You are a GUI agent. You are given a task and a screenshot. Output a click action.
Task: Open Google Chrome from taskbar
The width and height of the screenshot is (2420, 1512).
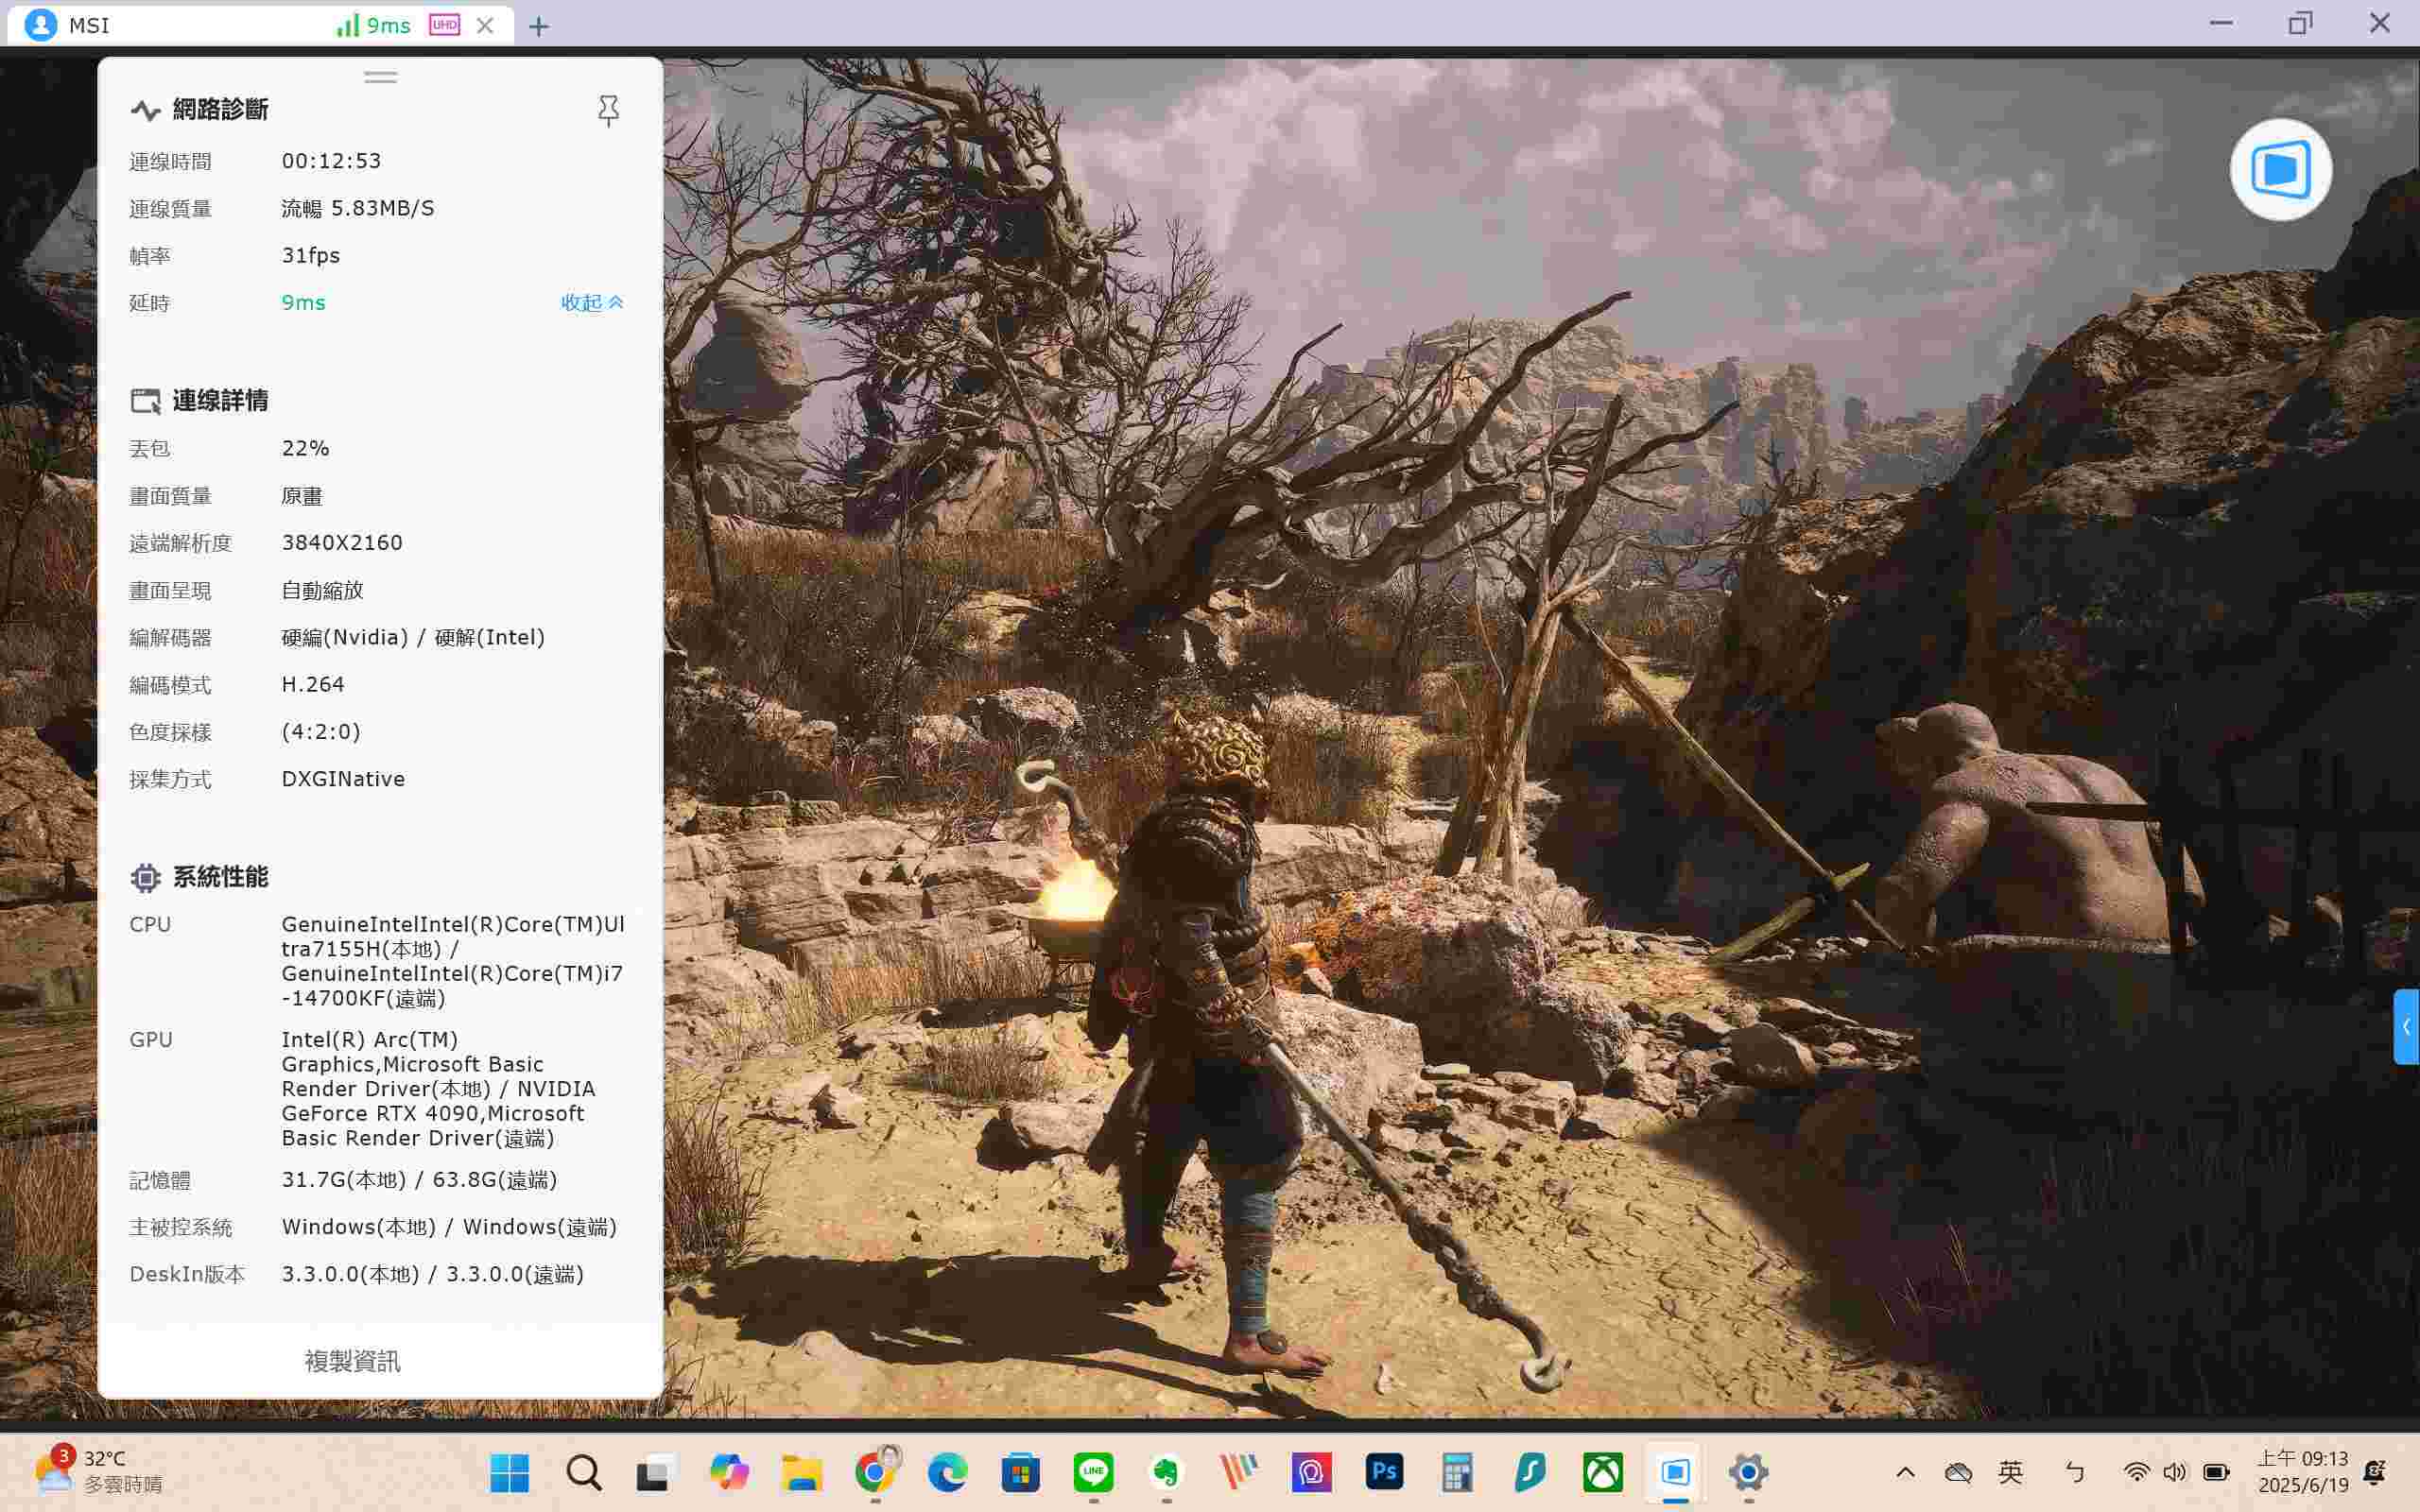[x=875, y=1472]
